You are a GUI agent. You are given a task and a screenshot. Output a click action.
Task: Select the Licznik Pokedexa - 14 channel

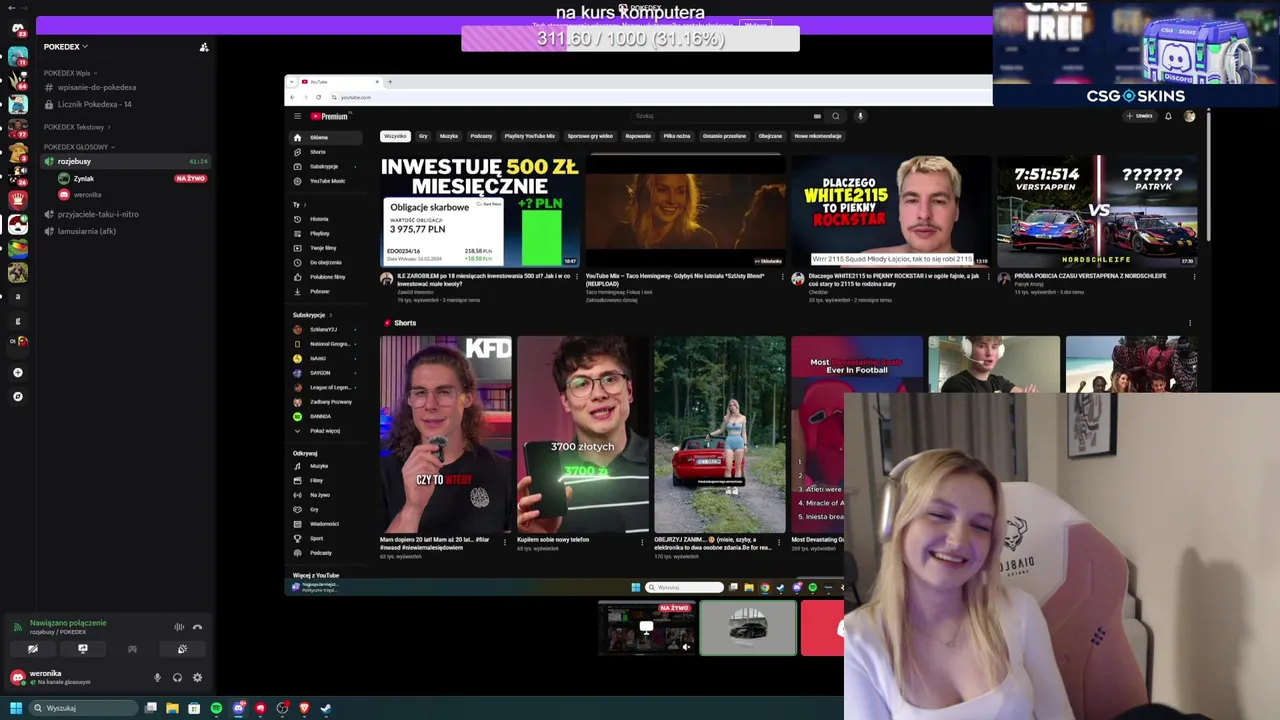94,104
